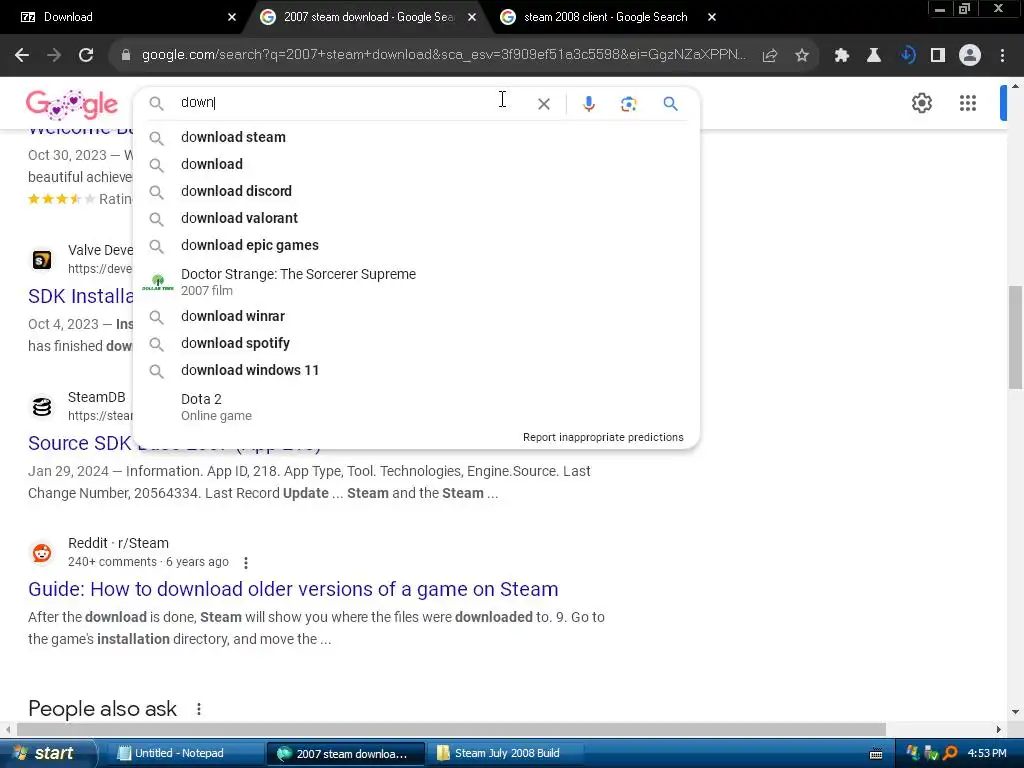The width and height of the screenshot is (1024, 768).
Task: Open Steam July 2008 Build taskbar folder
Action: pyautogui.click(x=506, y=753)
